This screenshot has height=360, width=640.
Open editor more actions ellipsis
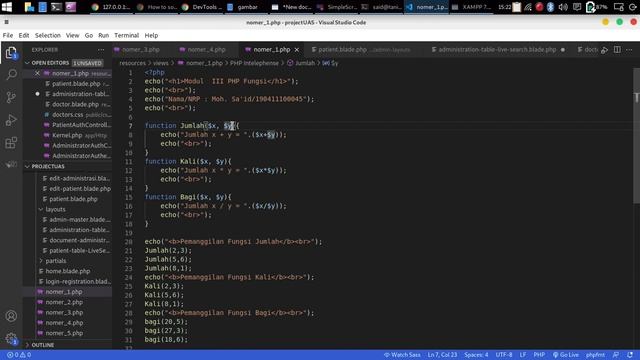click(x=629, y=49)
